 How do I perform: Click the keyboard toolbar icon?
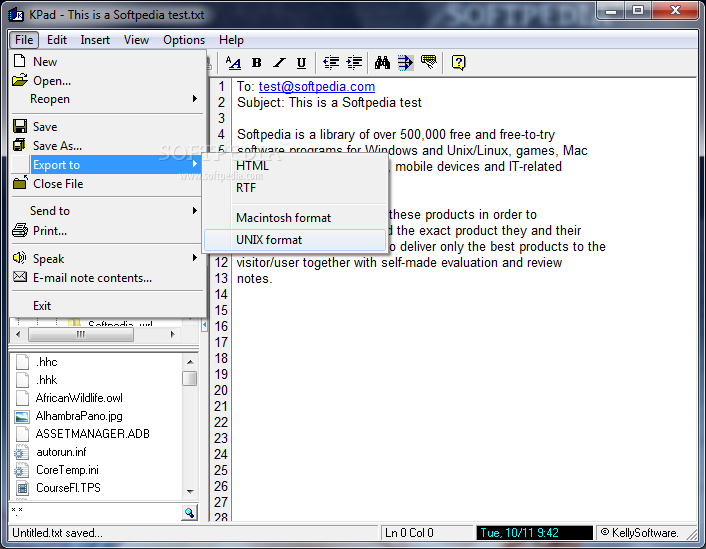point(428,62)
